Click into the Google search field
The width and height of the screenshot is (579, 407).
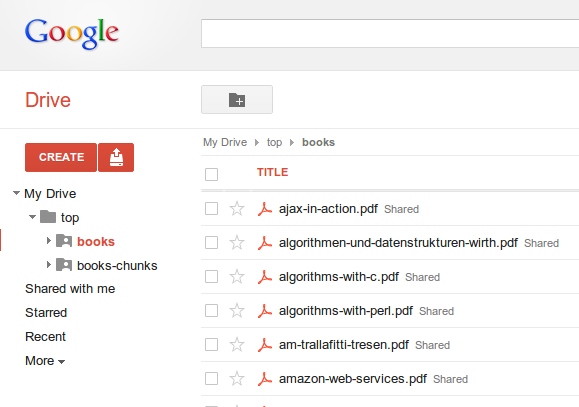click(x=390, y=34)
